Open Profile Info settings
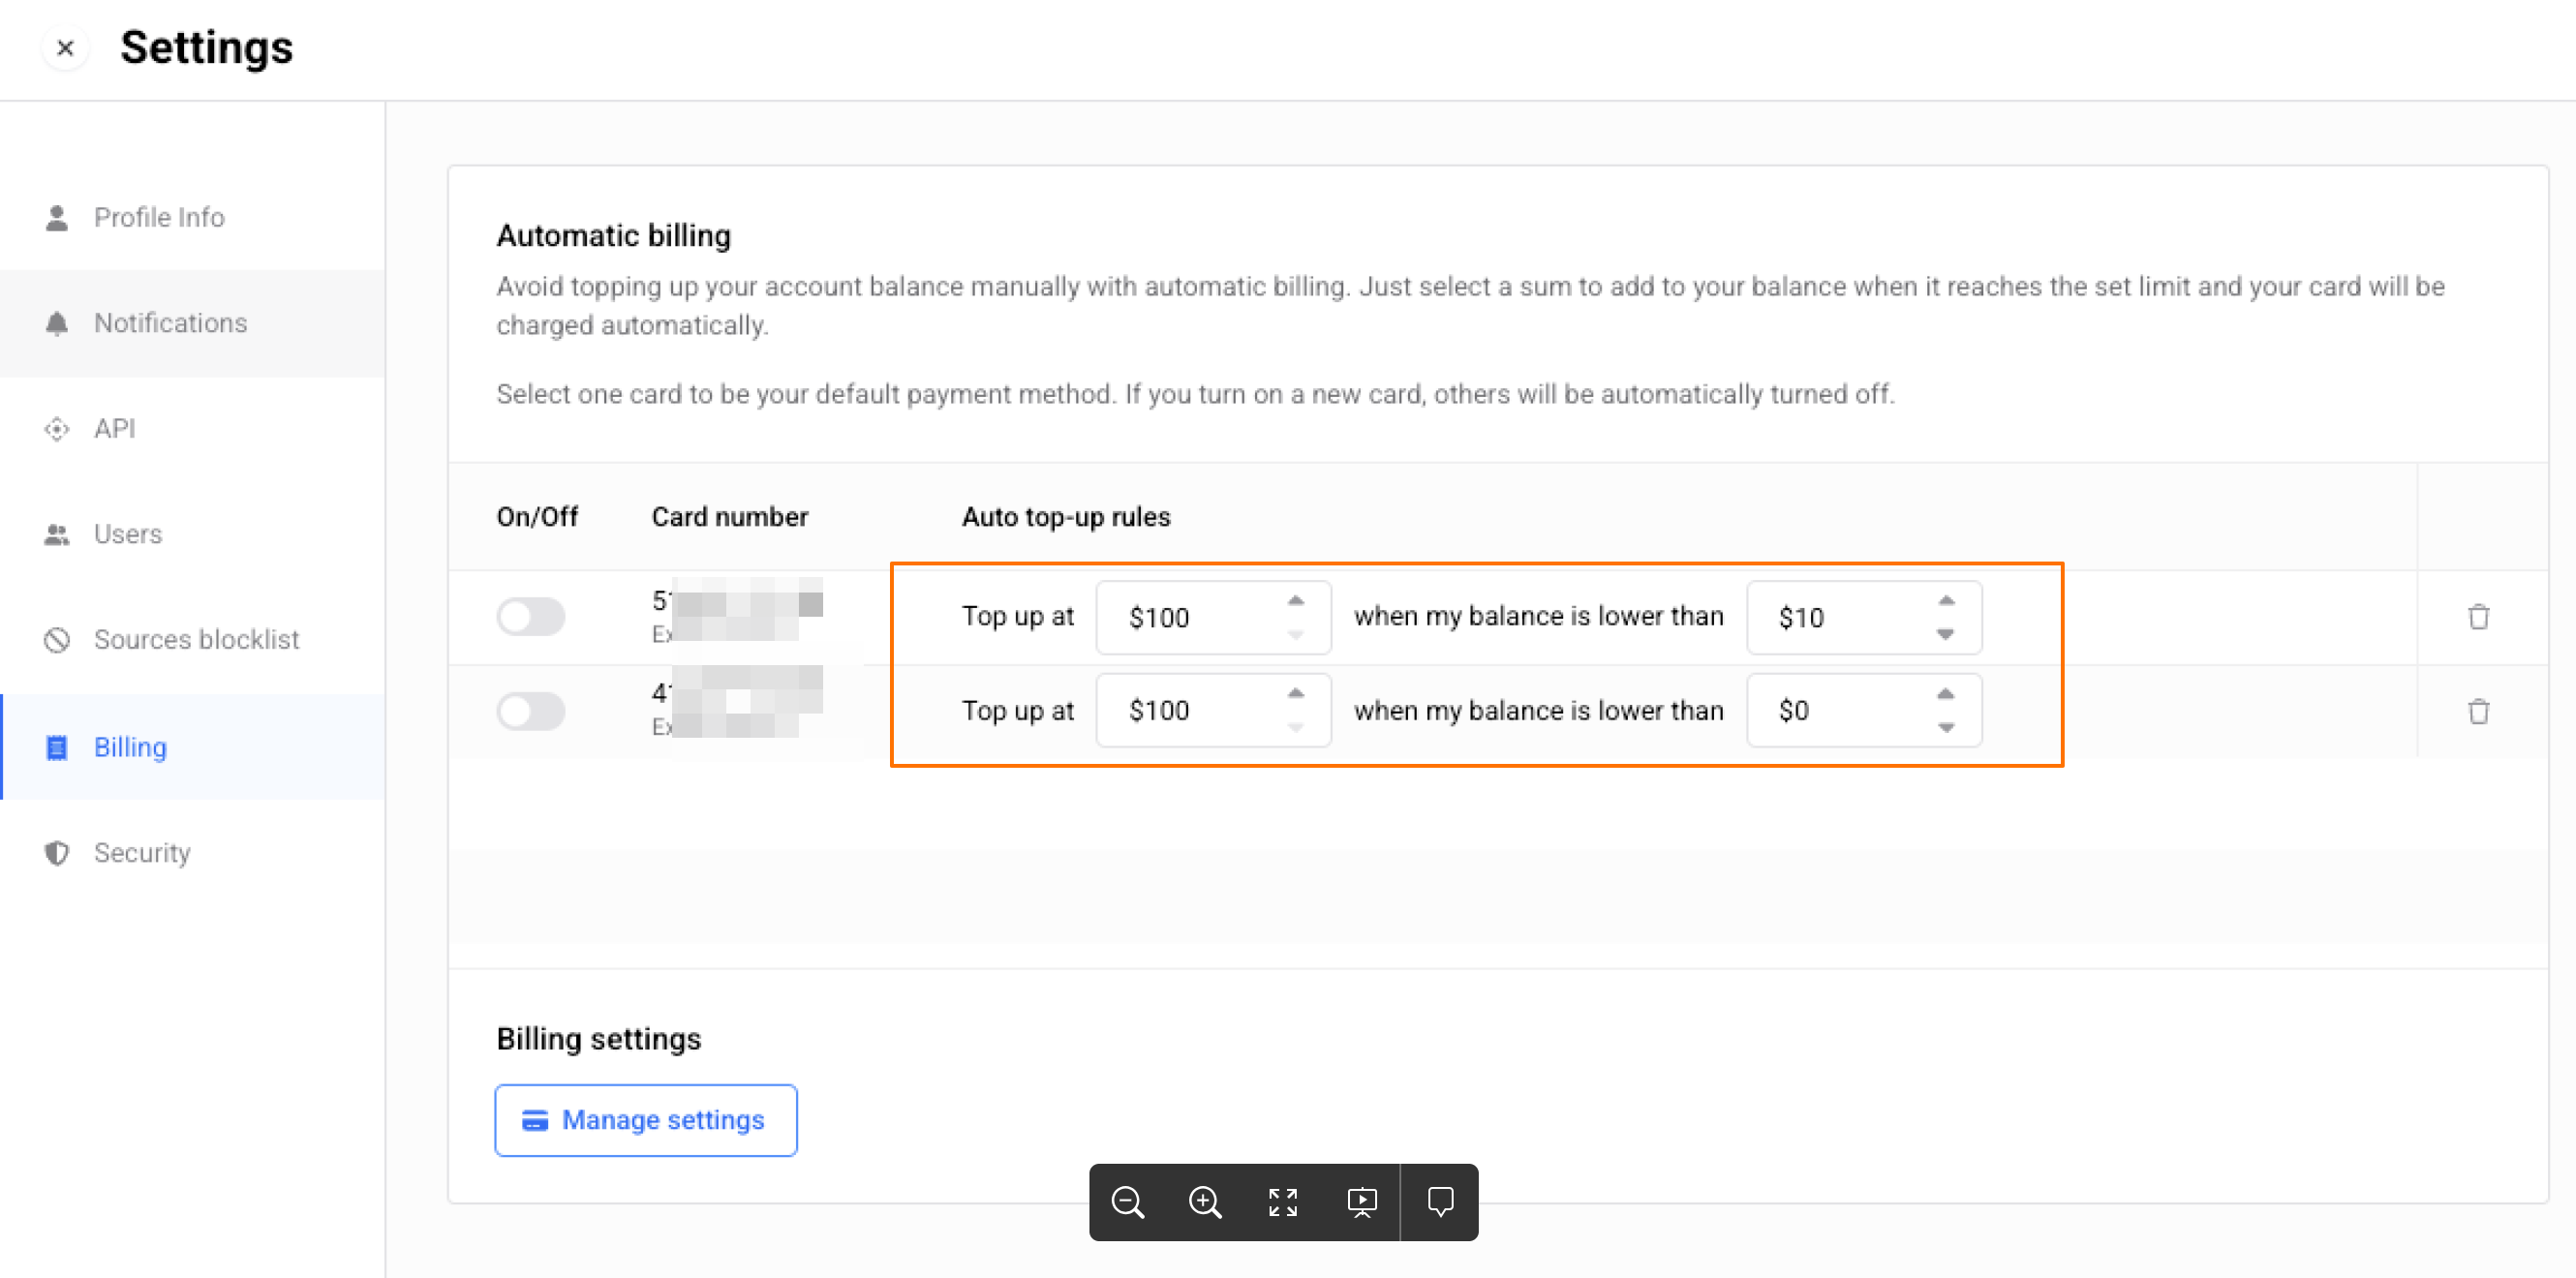 click(x=192, y=217)
